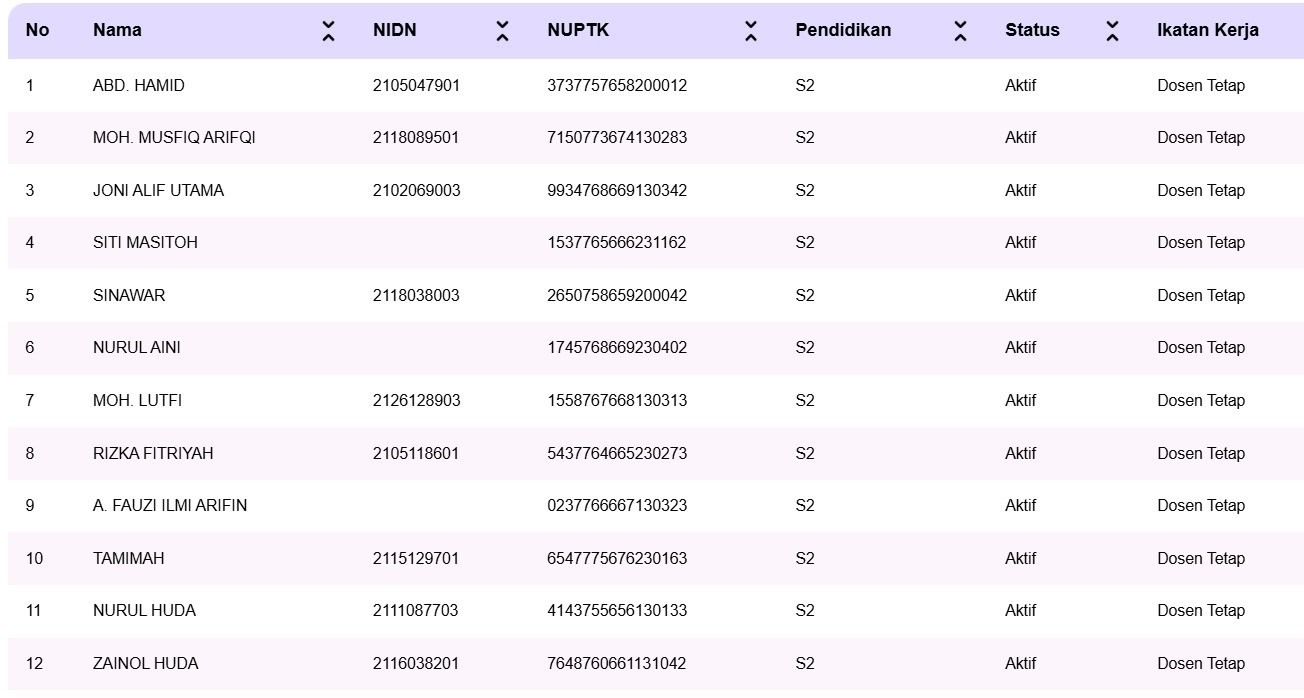Click the NUPTK column header text
Image resolution: width=1304 pixels, height=698 pixels.
[578, 30]
